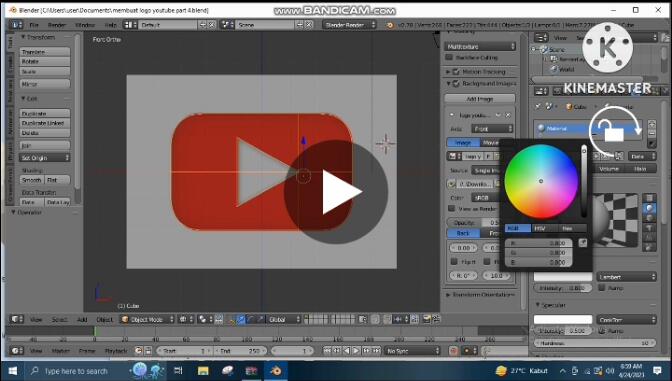Enable the View as Render checkbox
672x381 pixels.
451,208
